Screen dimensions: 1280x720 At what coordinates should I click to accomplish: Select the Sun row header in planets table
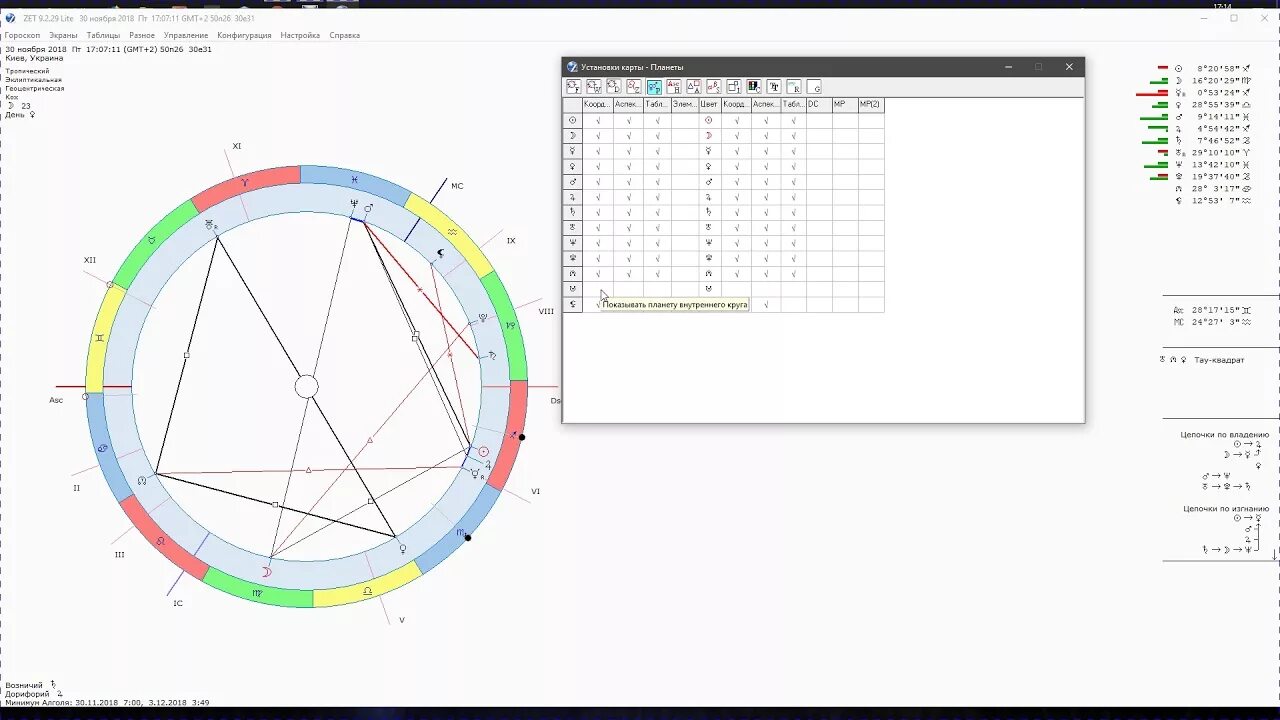click(573, 120)
